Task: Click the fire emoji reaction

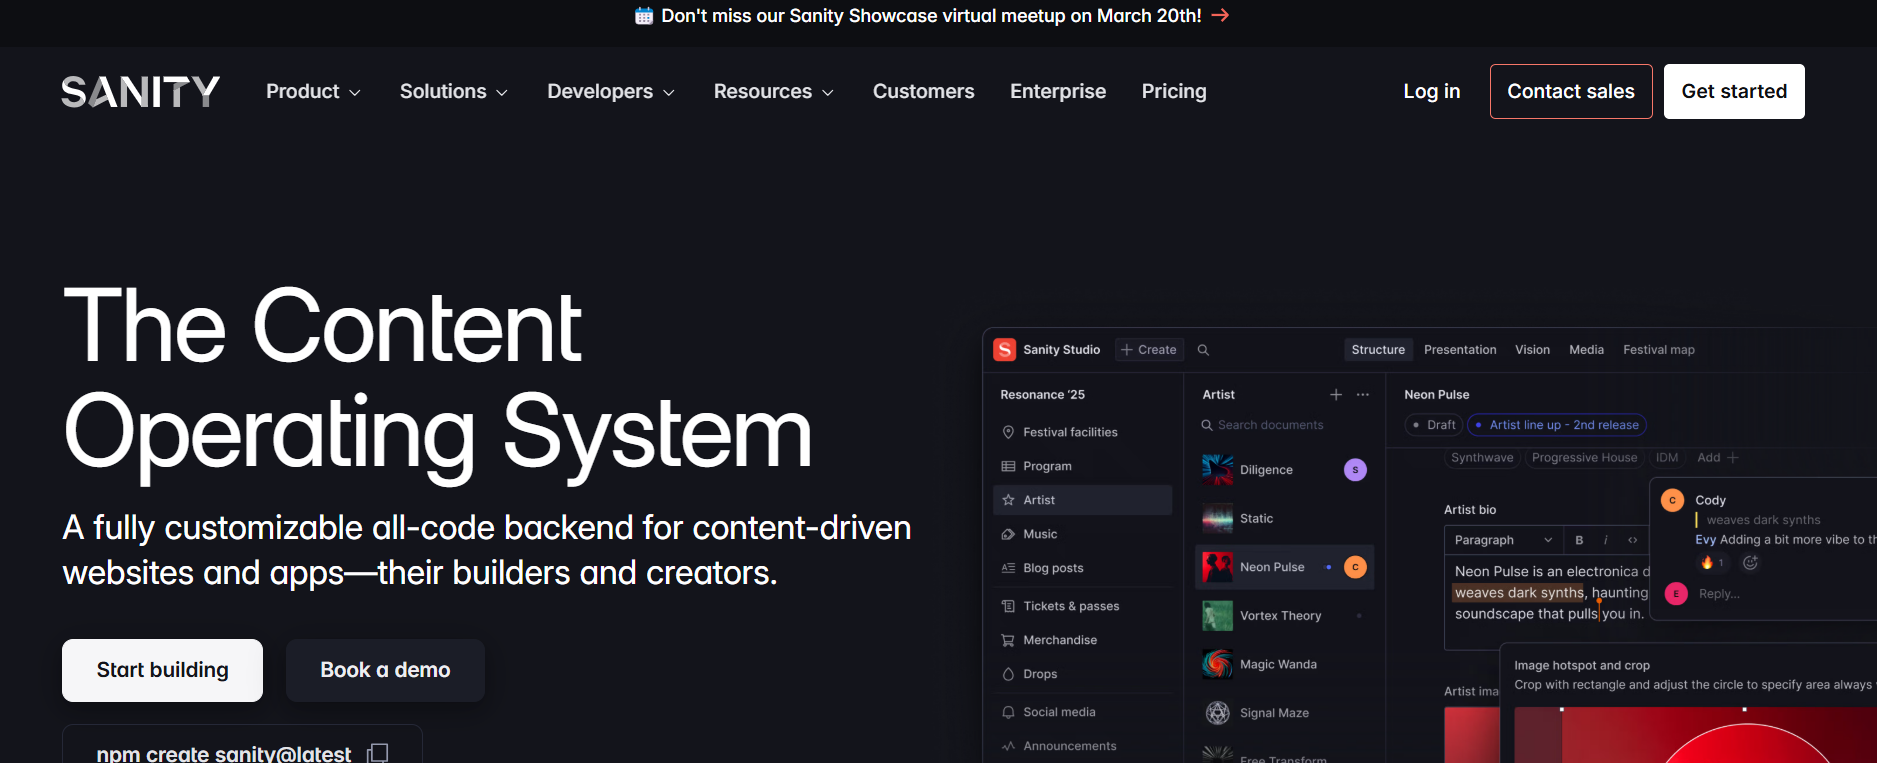Action: pos(1713,563)
